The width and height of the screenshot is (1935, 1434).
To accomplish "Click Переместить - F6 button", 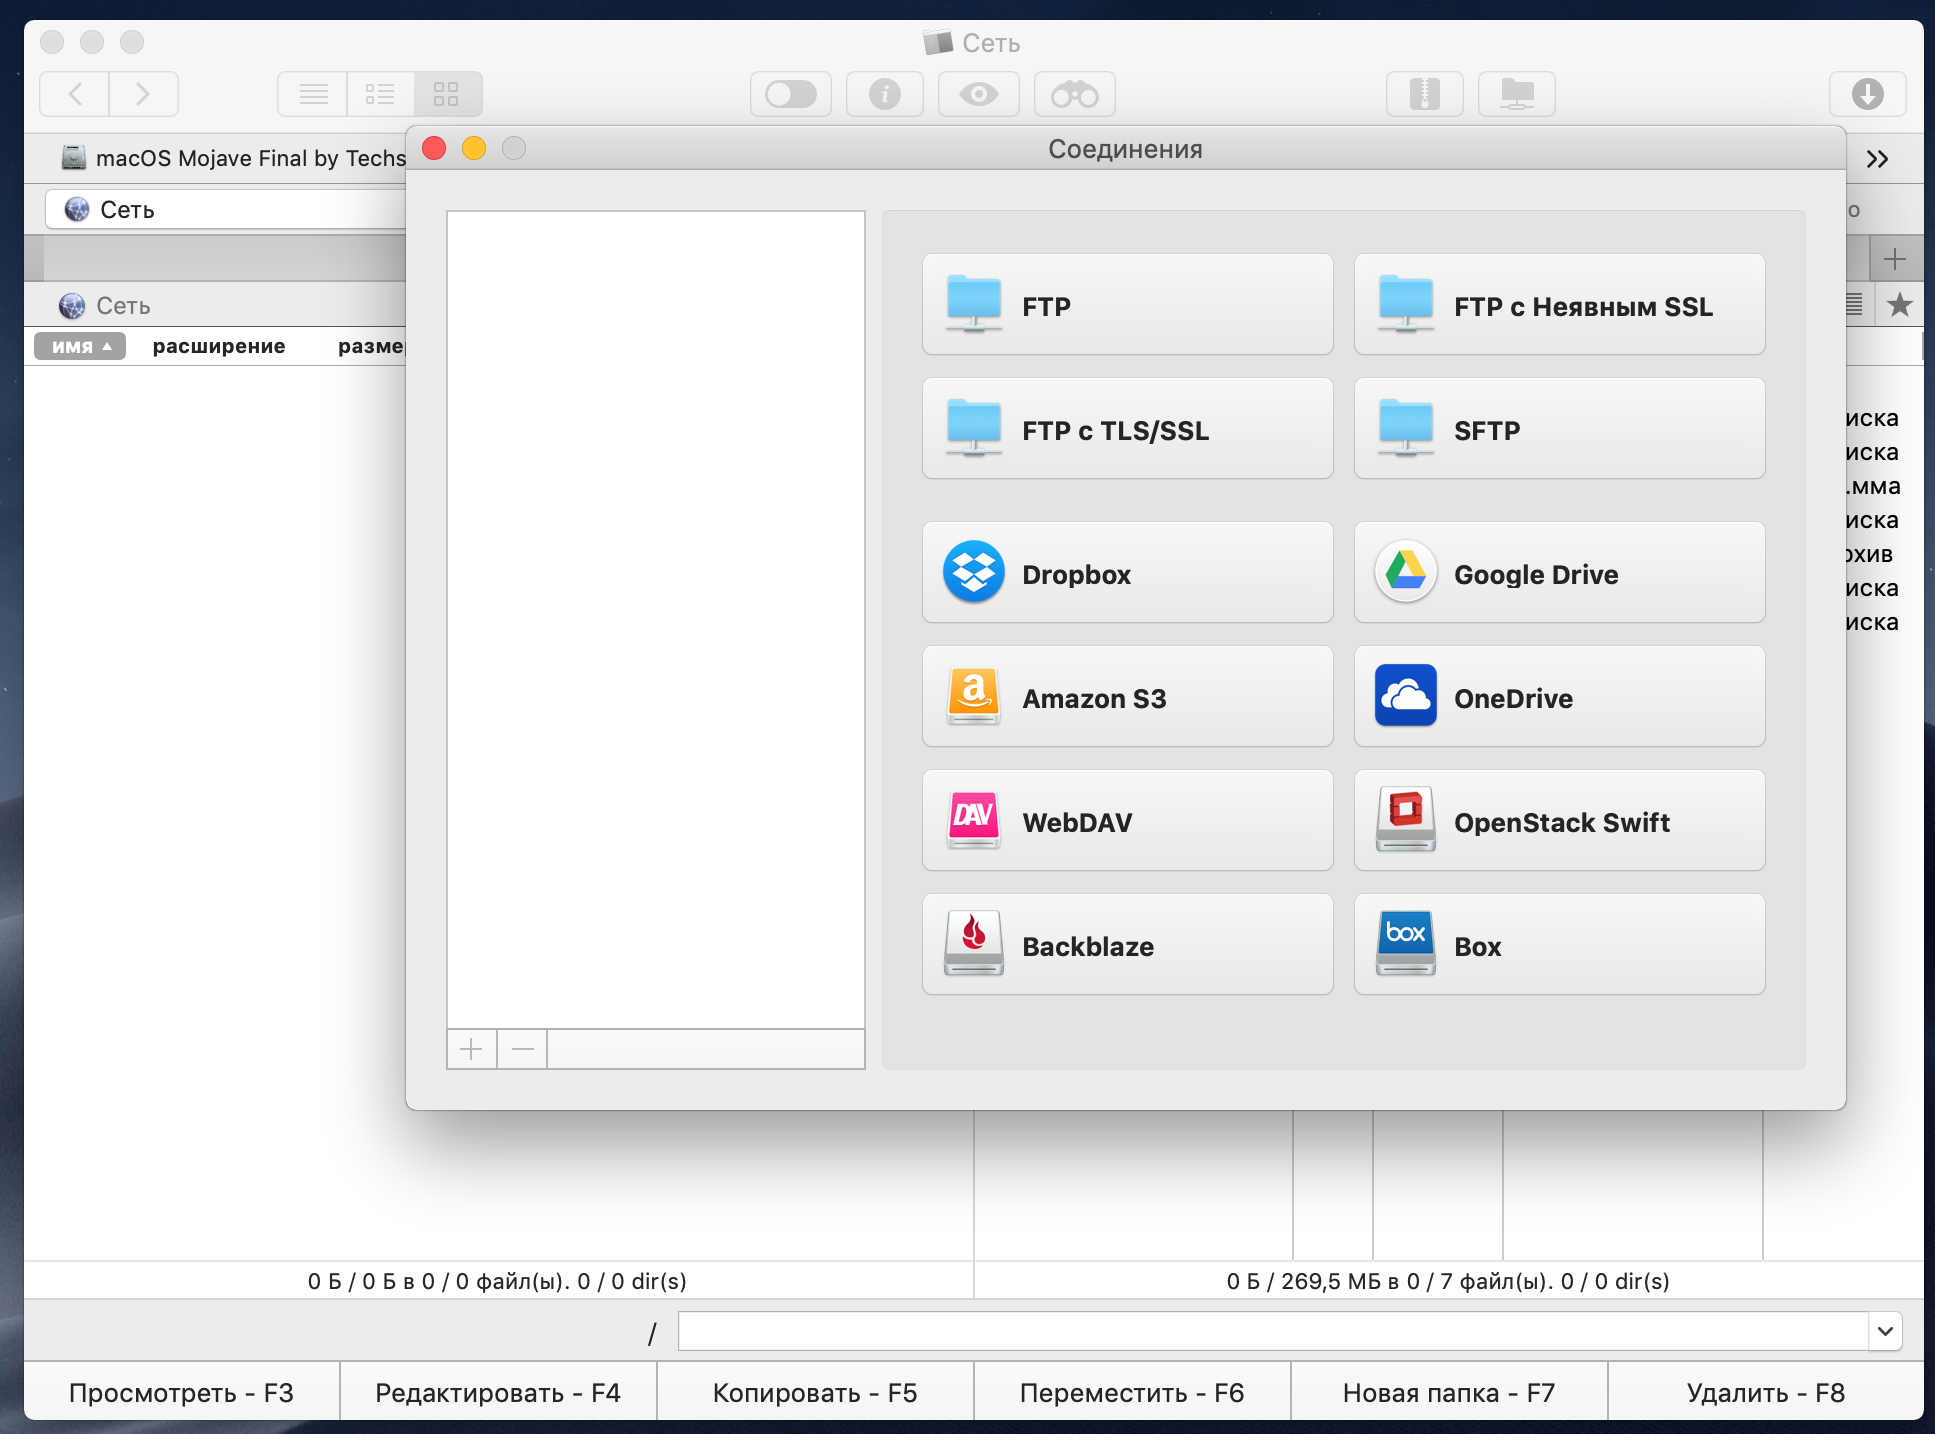I will [x=1132, y=1392].
